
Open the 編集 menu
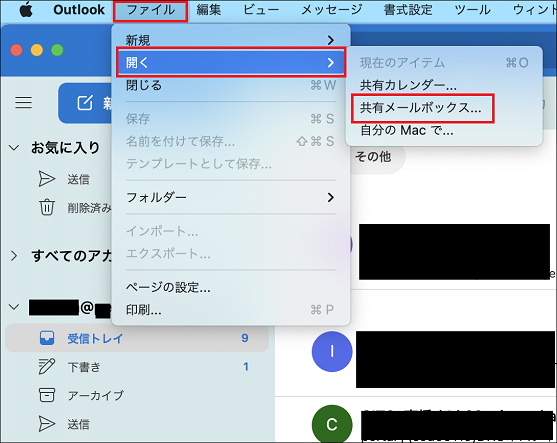click(x=209, y=10)
